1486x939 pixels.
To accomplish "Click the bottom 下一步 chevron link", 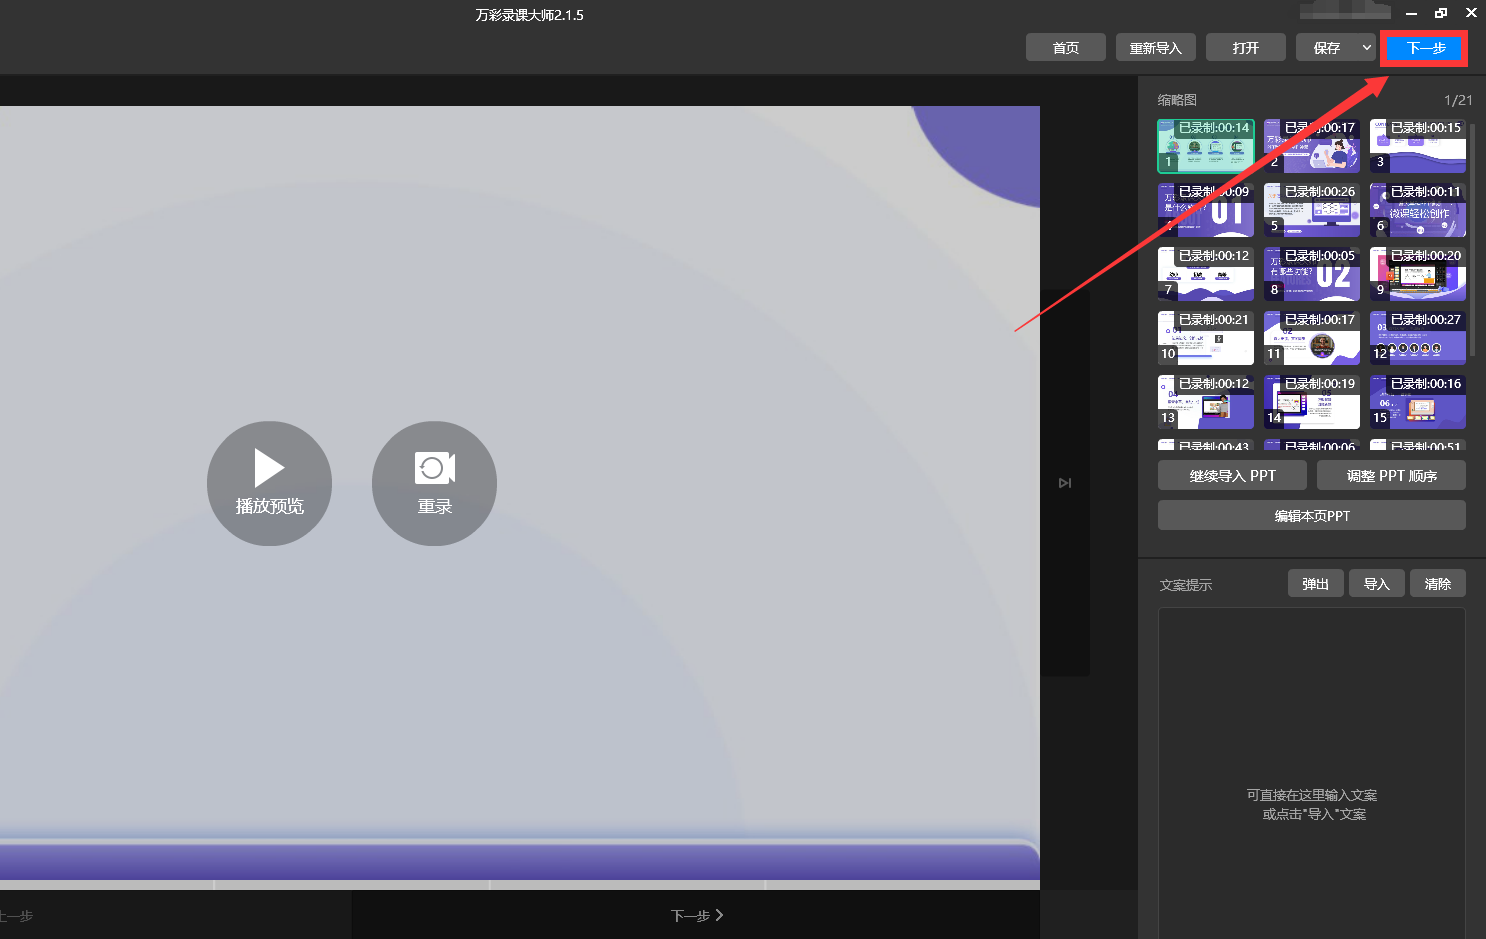I will (697, 915).
